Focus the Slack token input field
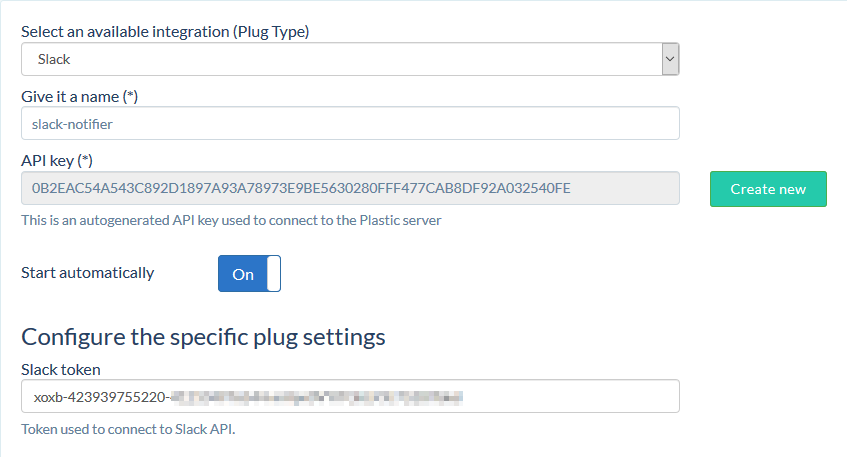Image resolution: width=847 pixels, height=457 pixels. pyautogui.click(x=350, y=396)
